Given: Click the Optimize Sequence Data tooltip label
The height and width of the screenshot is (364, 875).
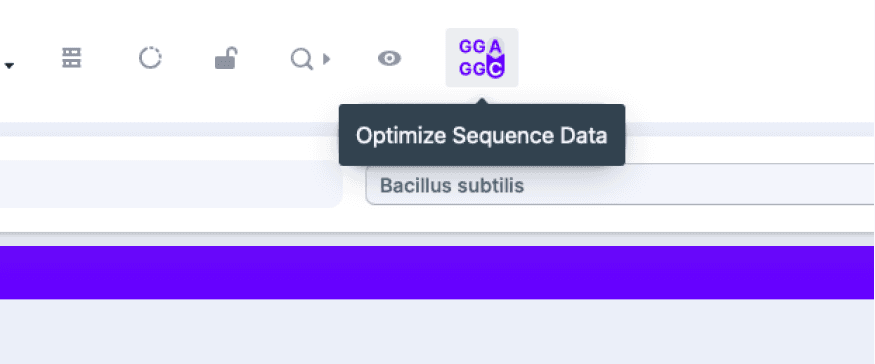Looking at the screenshot, I should pyautogui.click(x=482, y=135).
